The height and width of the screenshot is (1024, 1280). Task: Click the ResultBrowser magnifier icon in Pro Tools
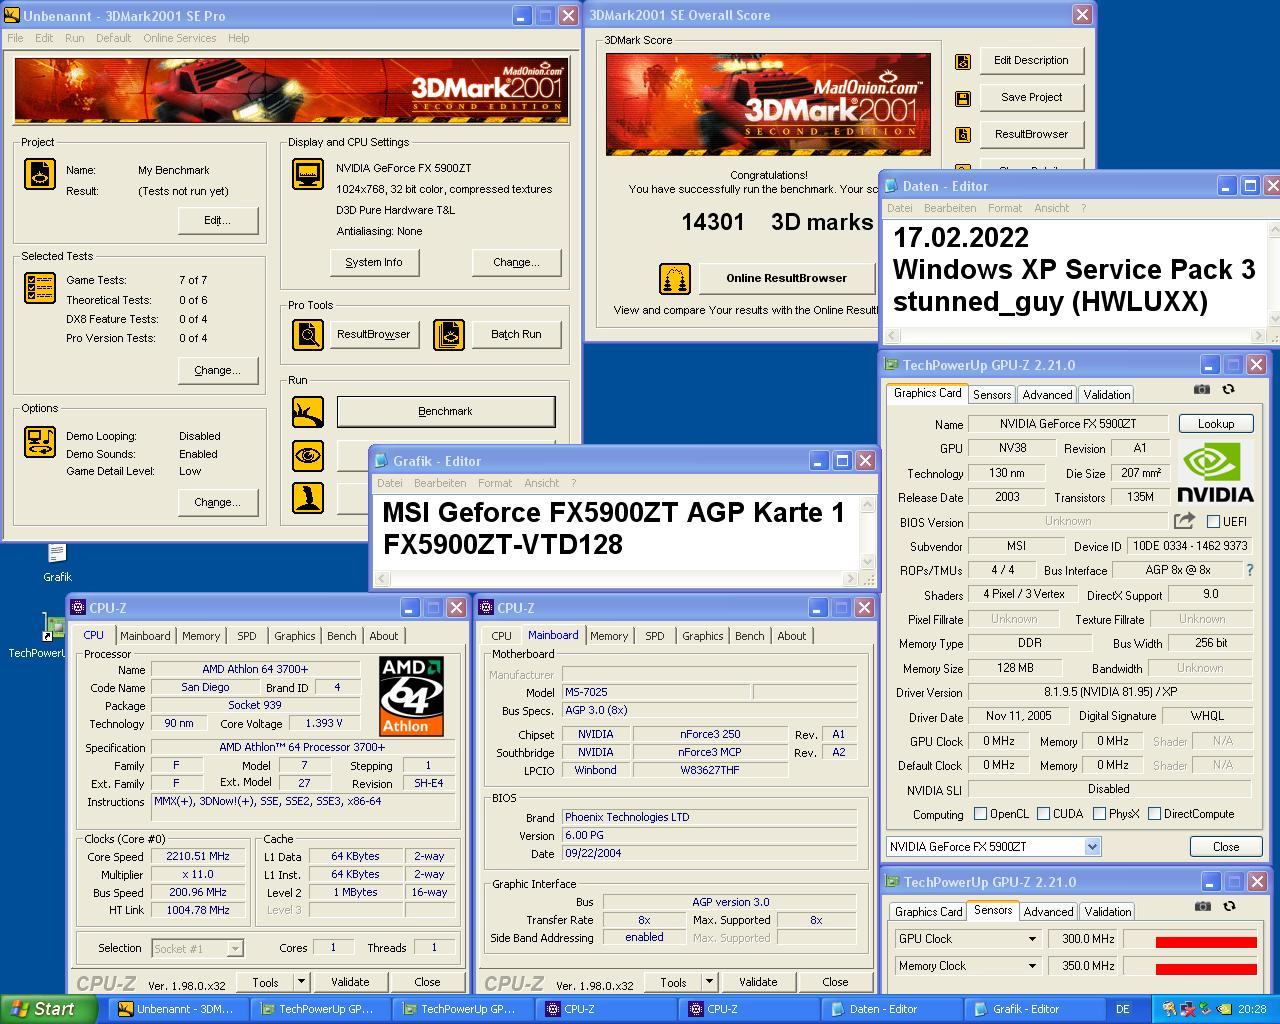308,334
